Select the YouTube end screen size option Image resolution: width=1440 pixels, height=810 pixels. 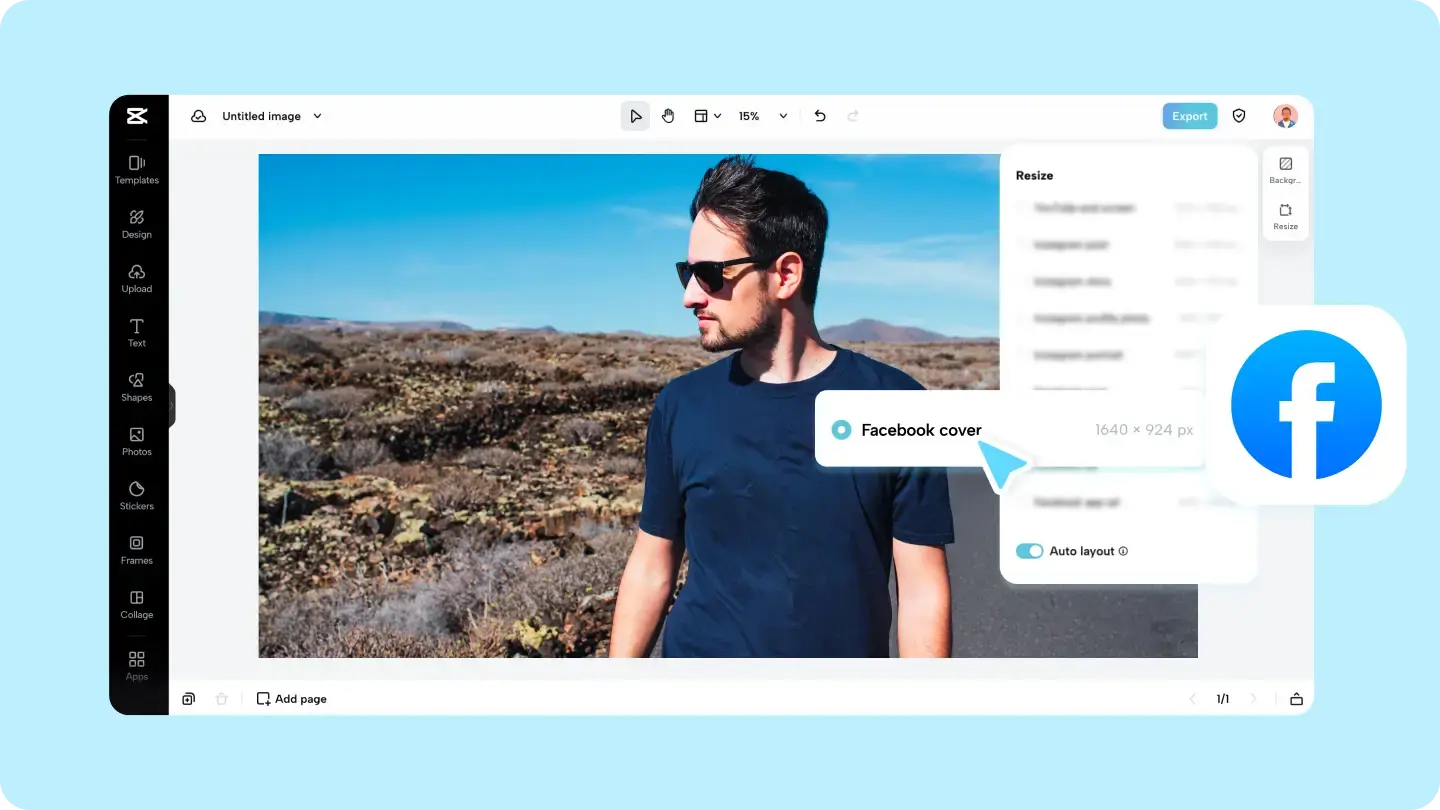[1128, 208]
